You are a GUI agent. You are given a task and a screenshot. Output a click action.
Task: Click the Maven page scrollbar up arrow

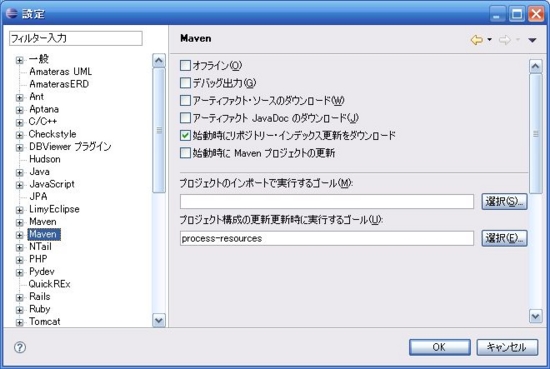click(536, 66)
